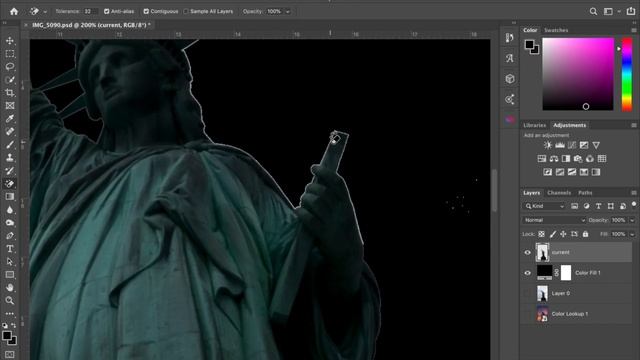Open the Normal blend mode dropdown
The width and height of the screenshot is (640, 360).
click(x=554, y=220)
